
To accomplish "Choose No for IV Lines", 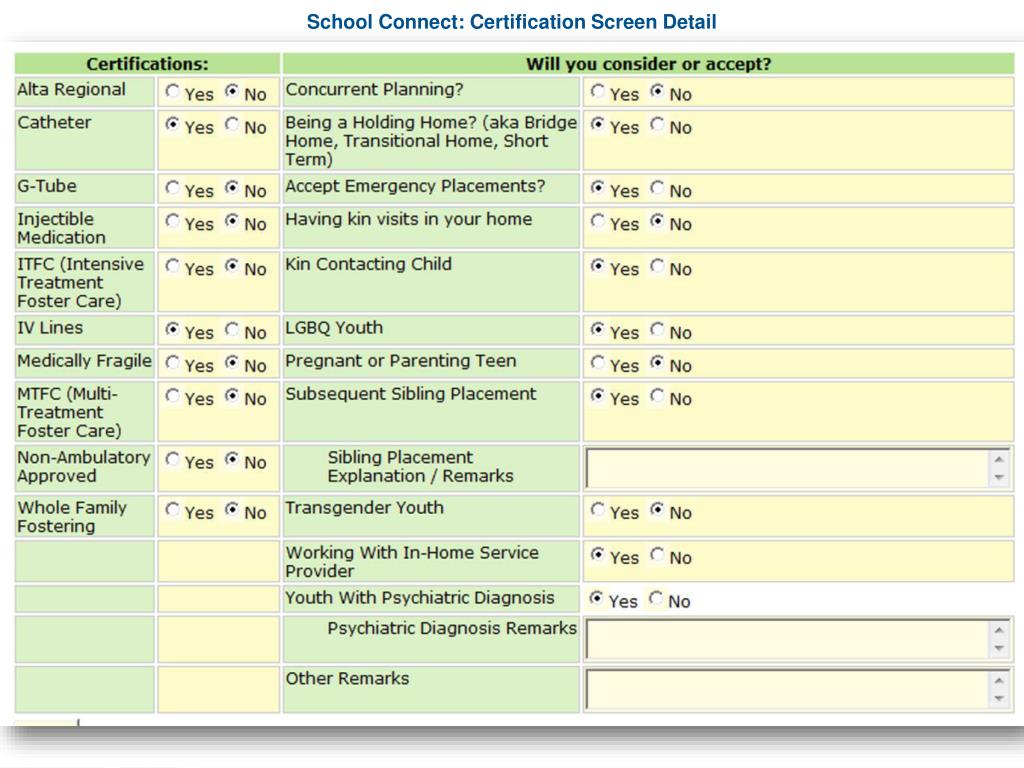I will pyautogui.click(x=232, y=329).
